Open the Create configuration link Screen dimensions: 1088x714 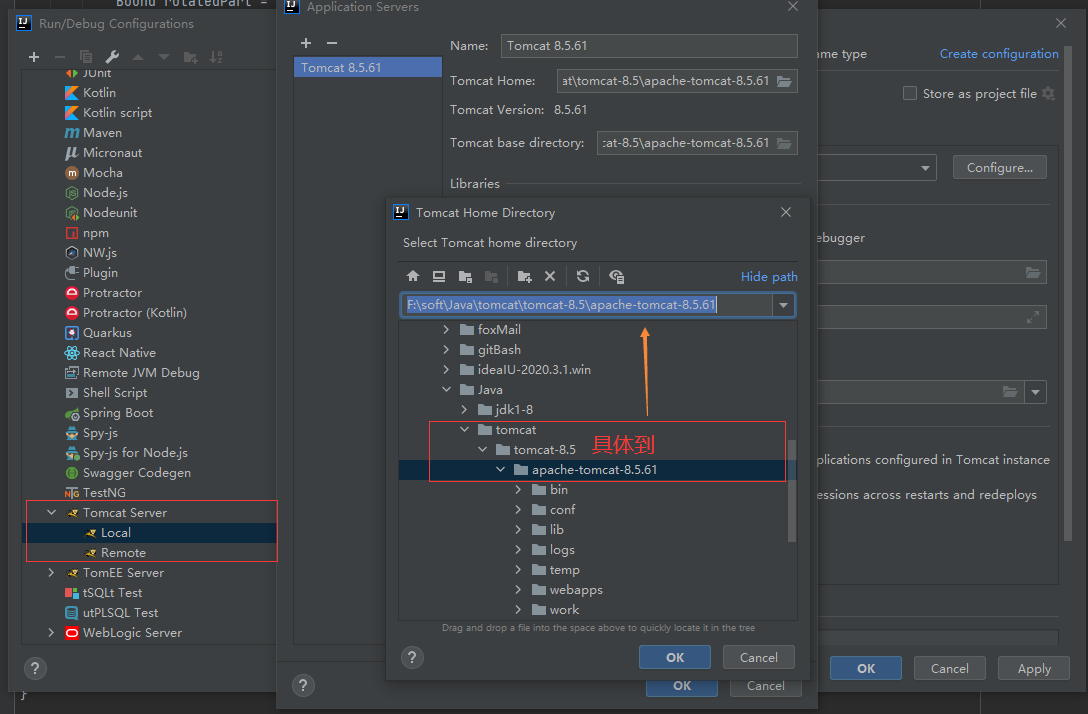tap(998, 53)
